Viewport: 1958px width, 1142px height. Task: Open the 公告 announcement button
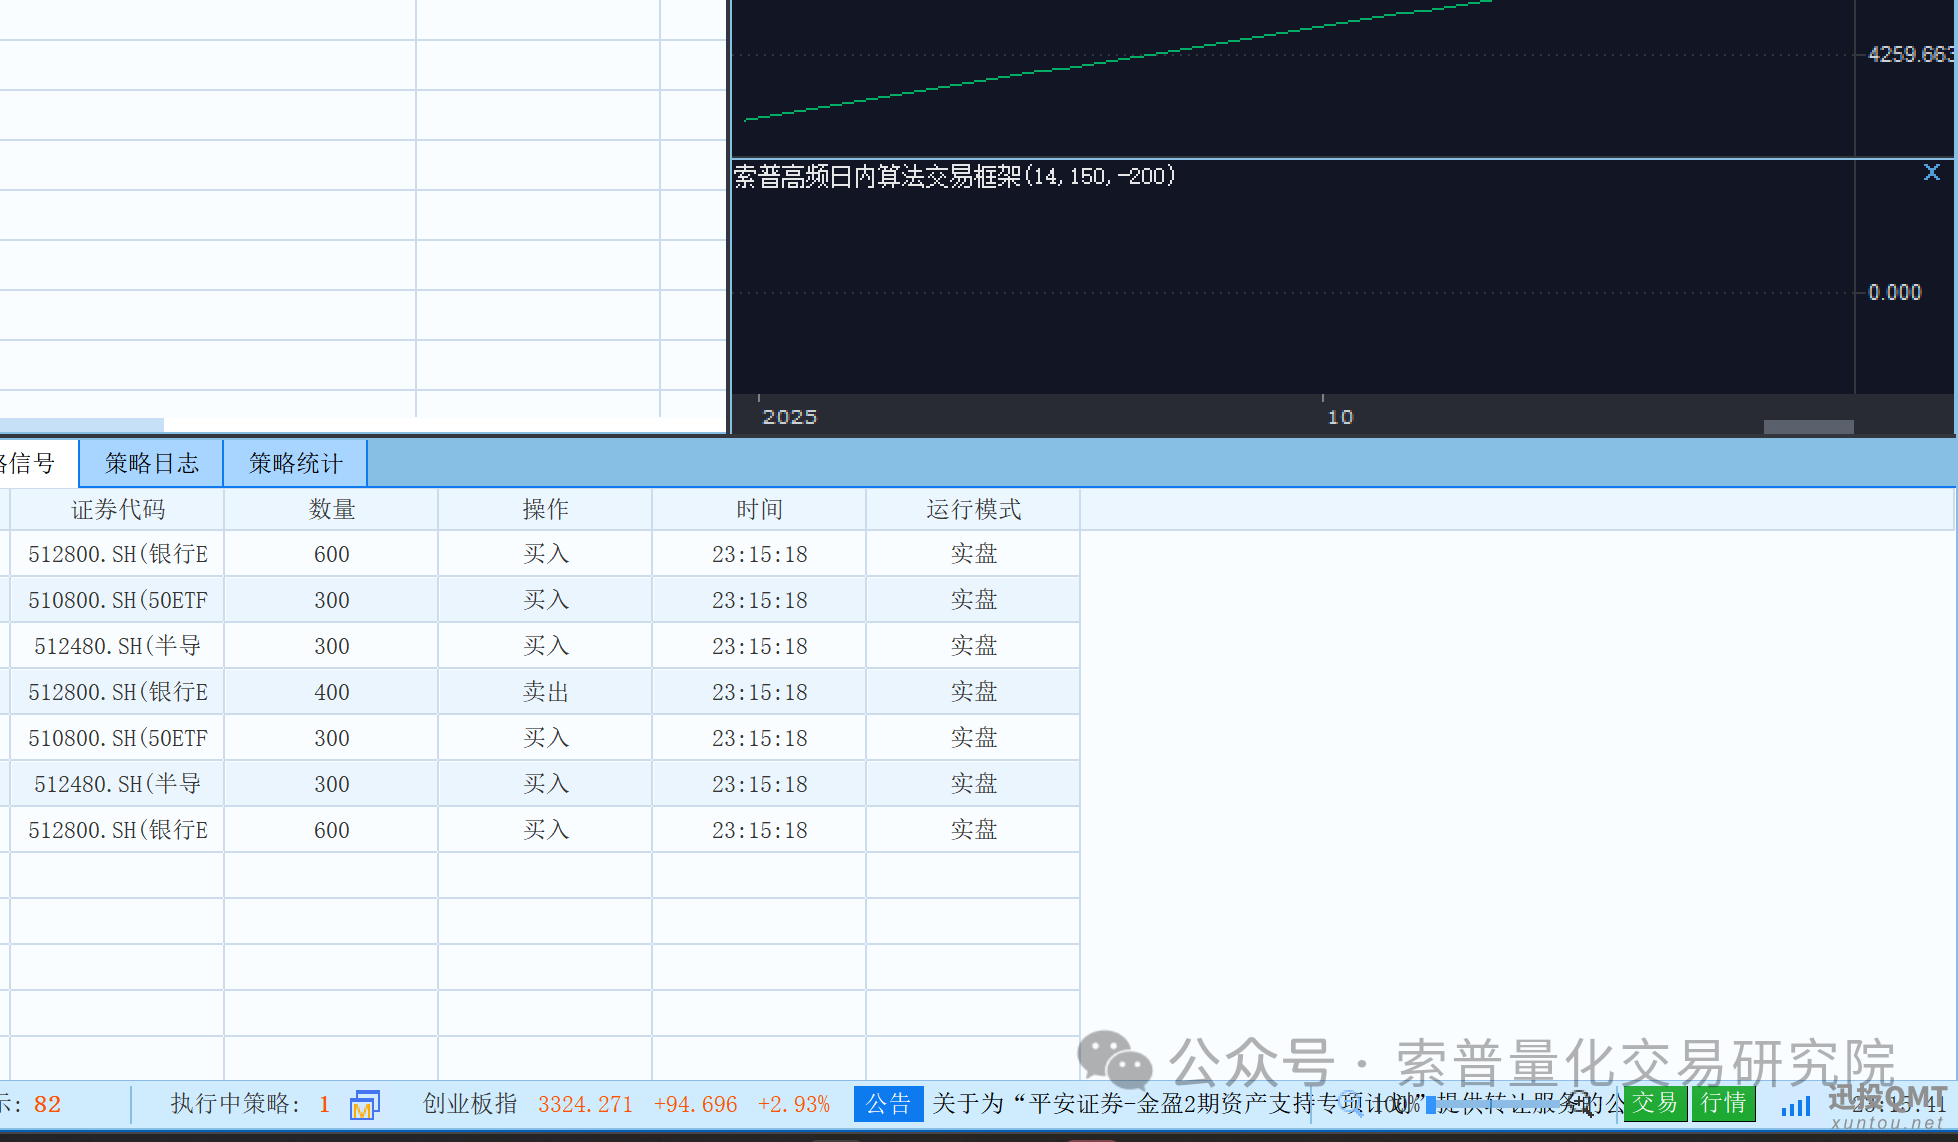tap(887, 1104)
